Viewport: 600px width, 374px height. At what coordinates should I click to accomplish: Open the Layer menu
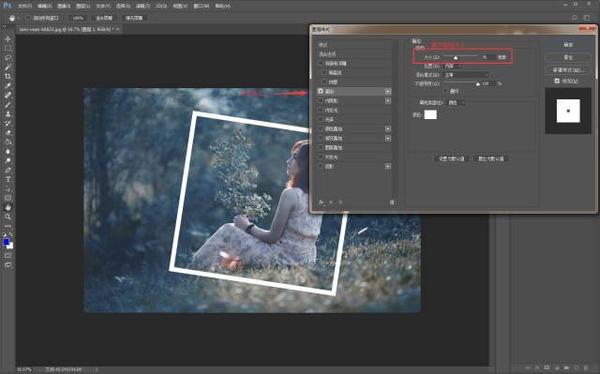[83, 6]
